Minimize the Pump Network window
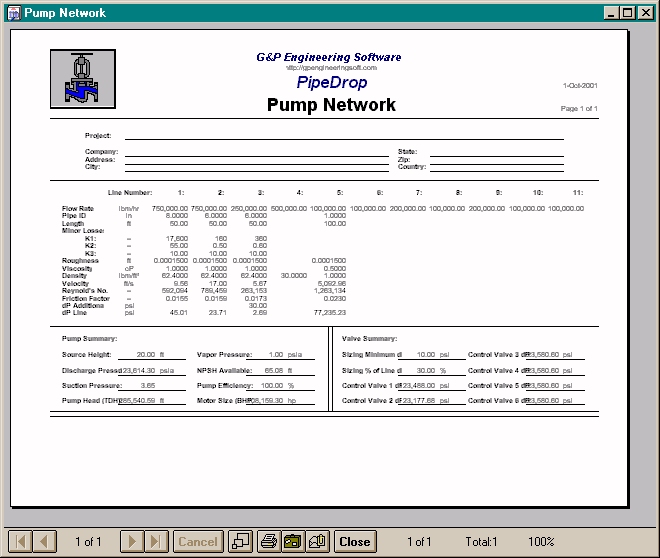This screenshot has width=660, height=558. (x=611, y=13)
